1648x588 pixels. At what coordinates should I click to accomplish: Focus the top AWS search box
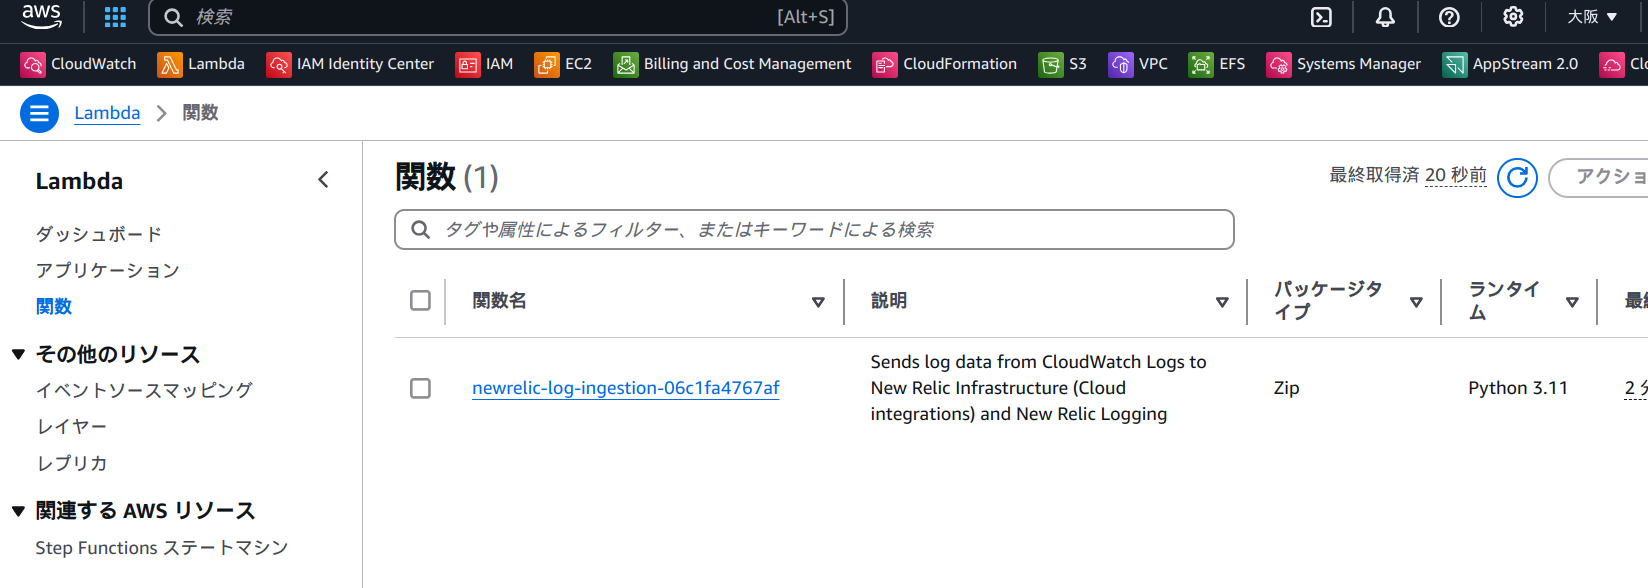coord(498,17)
